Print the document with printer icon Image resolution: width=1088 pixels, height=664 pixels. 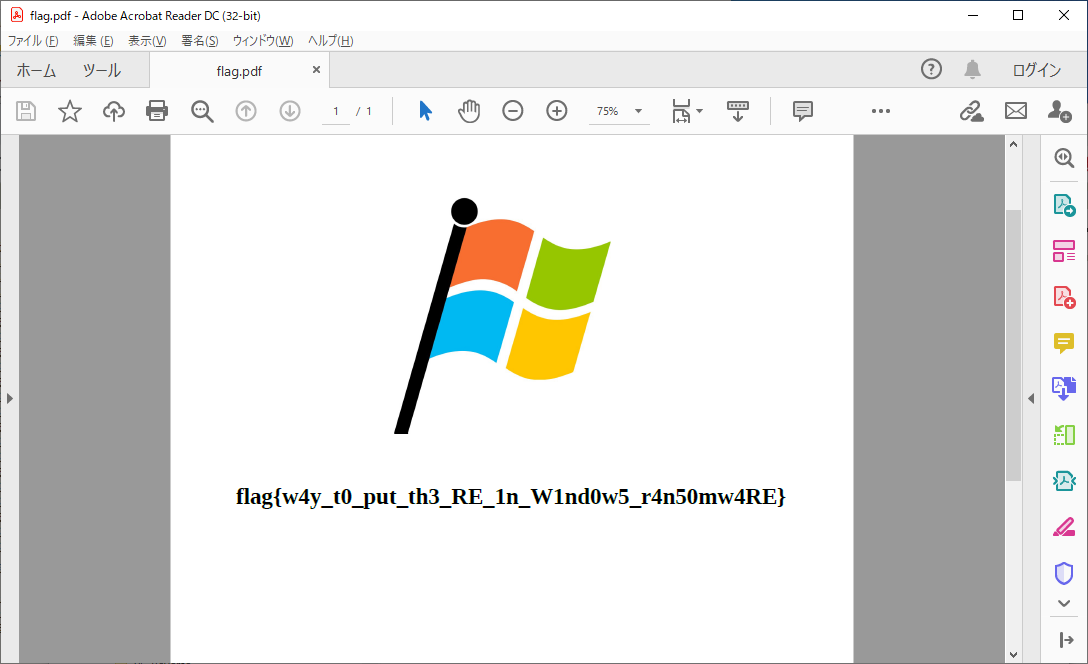[x=157, y=111]
